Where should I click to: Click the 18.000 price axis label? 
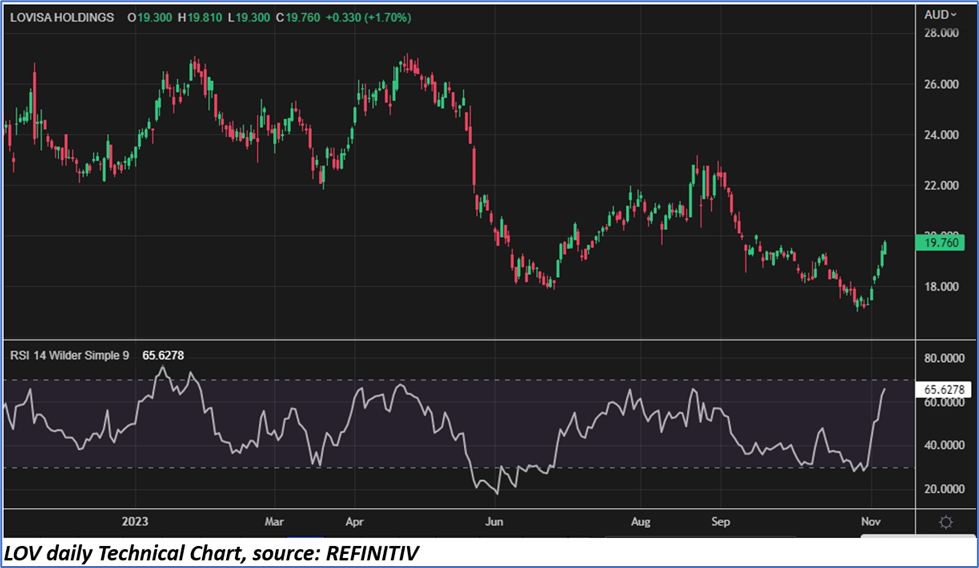[941, 286]
